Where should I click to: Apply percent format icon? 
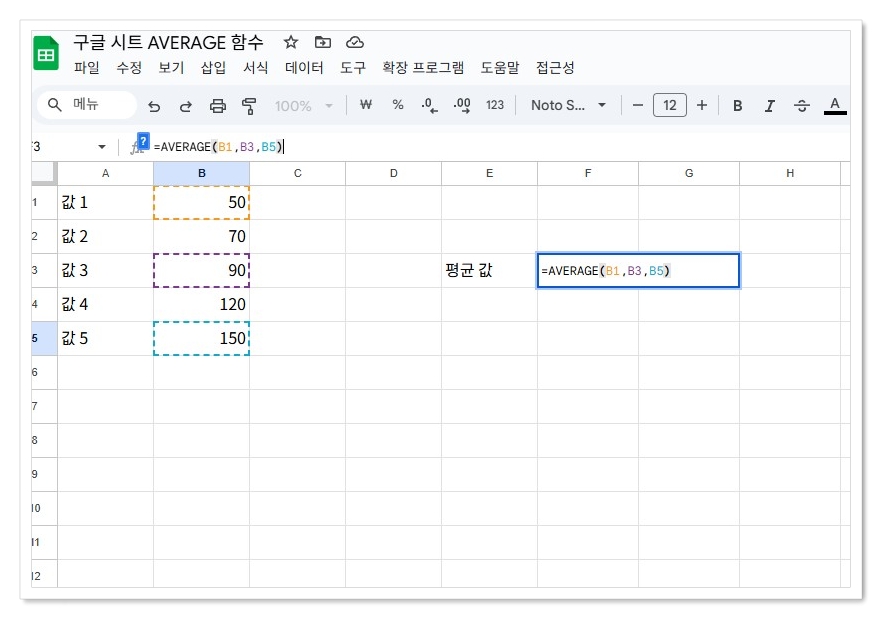coord(398,105)
